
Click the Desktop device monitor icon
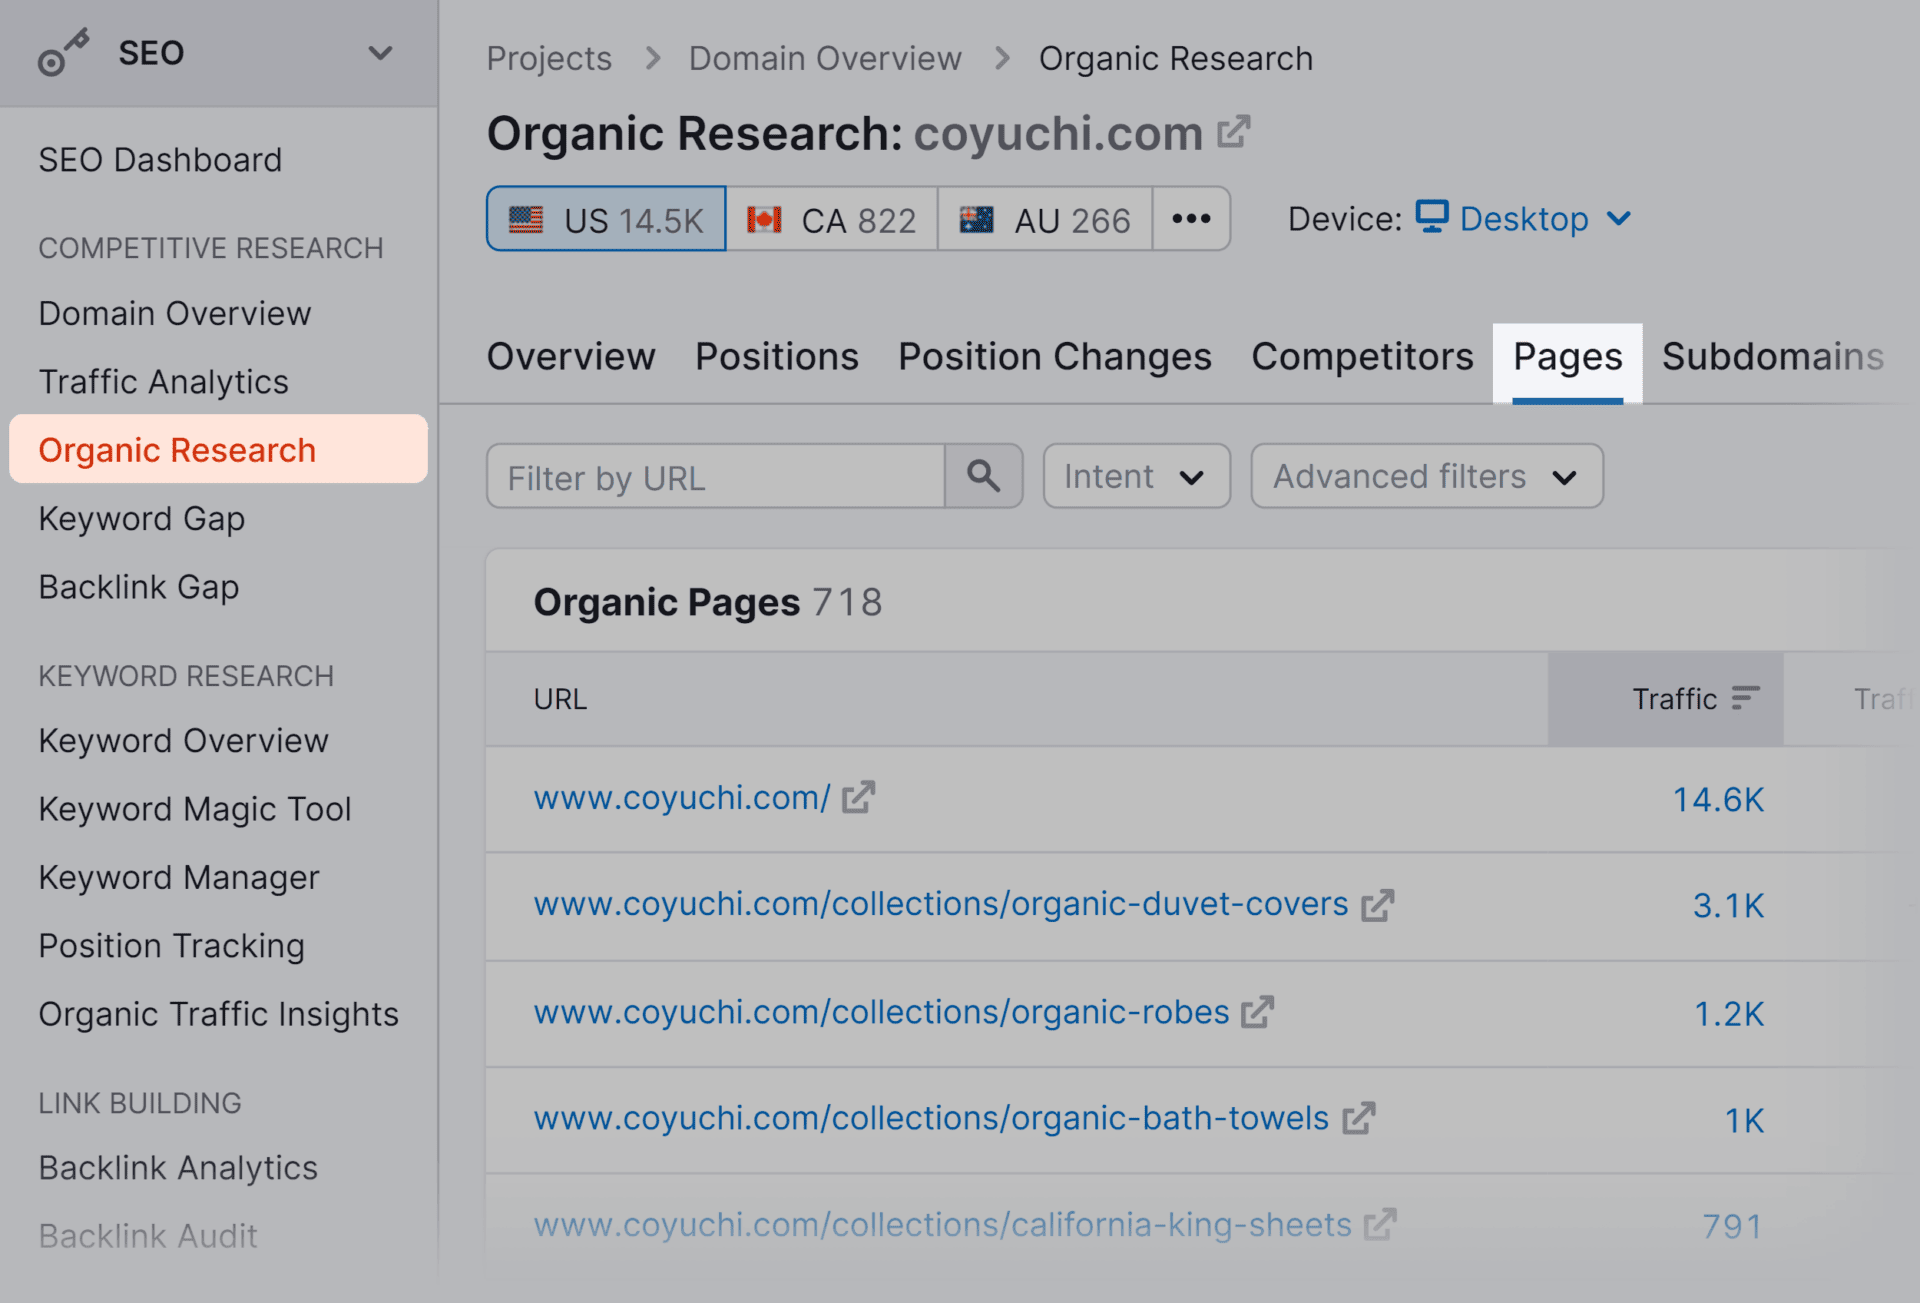1432,218
